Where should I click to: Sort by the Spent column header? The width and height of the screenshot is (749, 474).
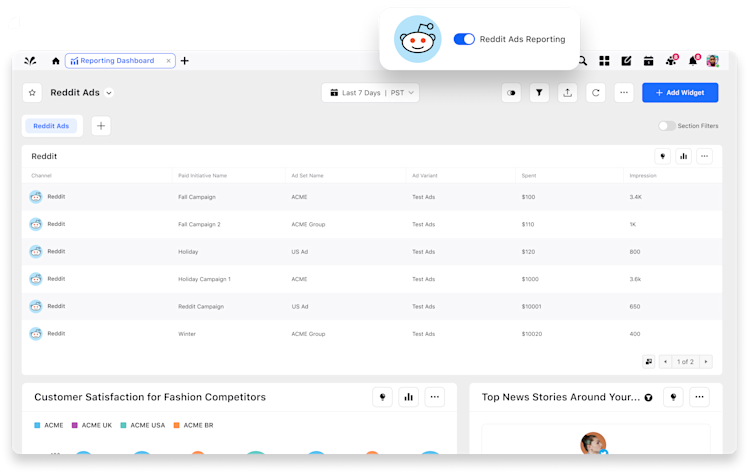pos(529,176)
